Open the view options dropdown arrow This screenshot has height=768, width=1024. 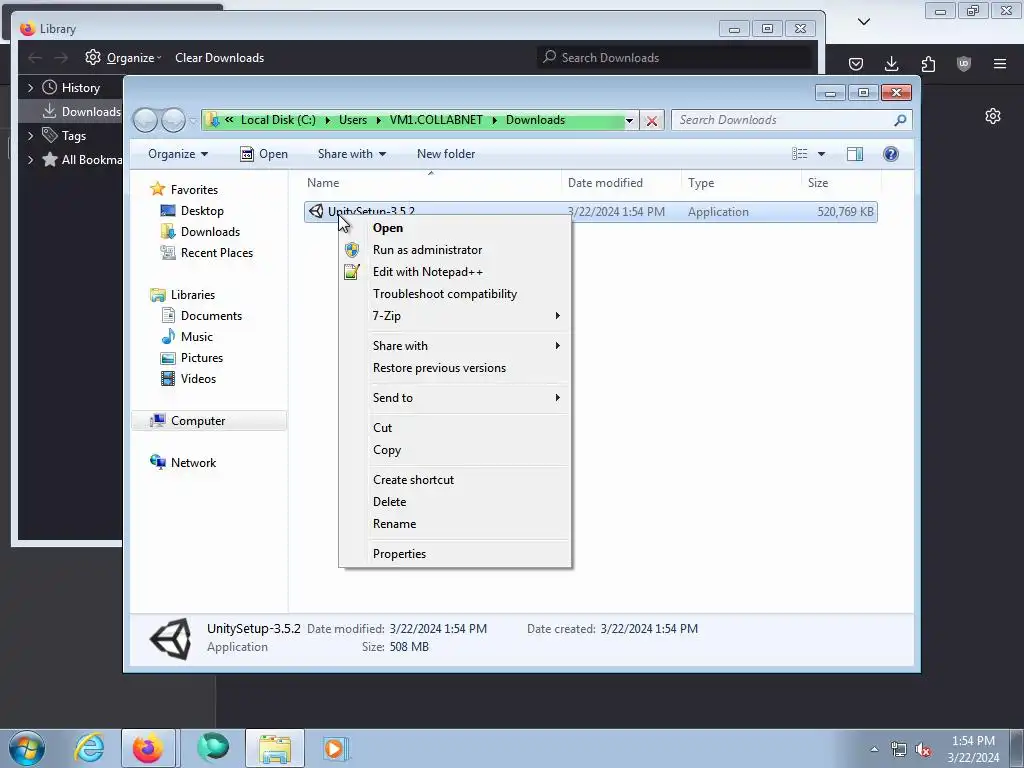pyautogui.click(x=822, y=154)
